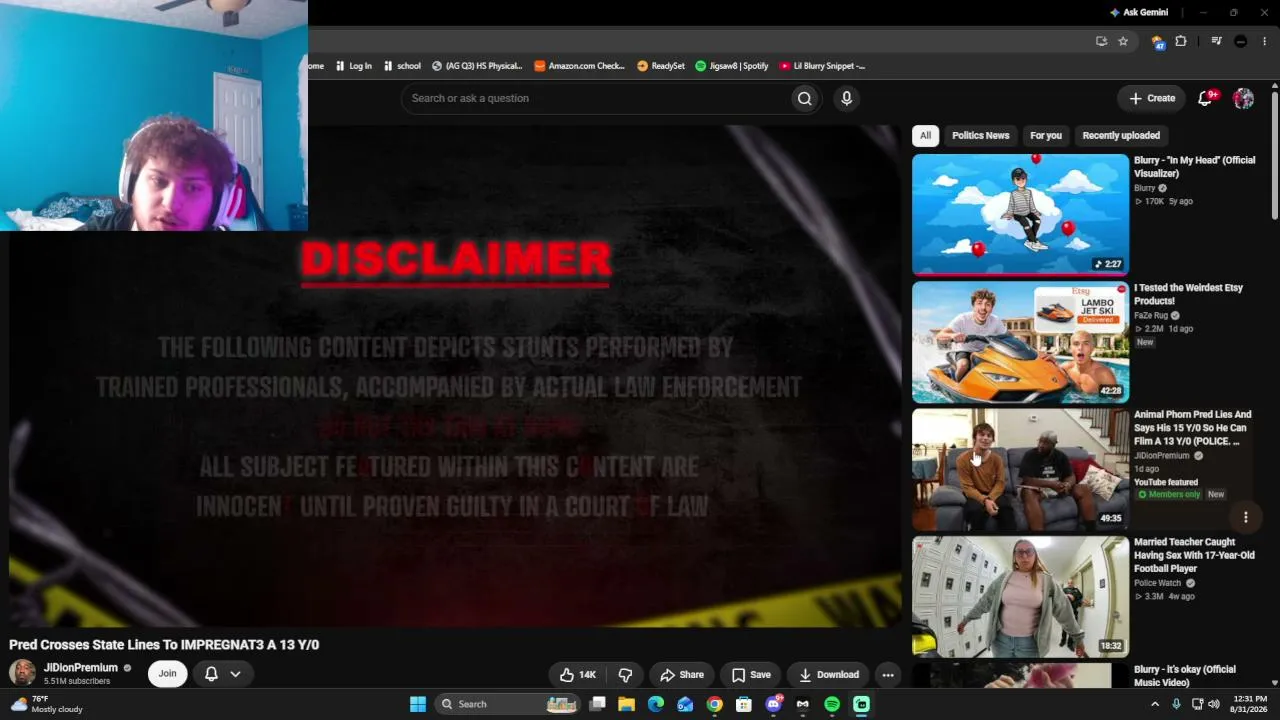
Task: Click the Share button
Action: pyautogui.click(x=682, y=675)
